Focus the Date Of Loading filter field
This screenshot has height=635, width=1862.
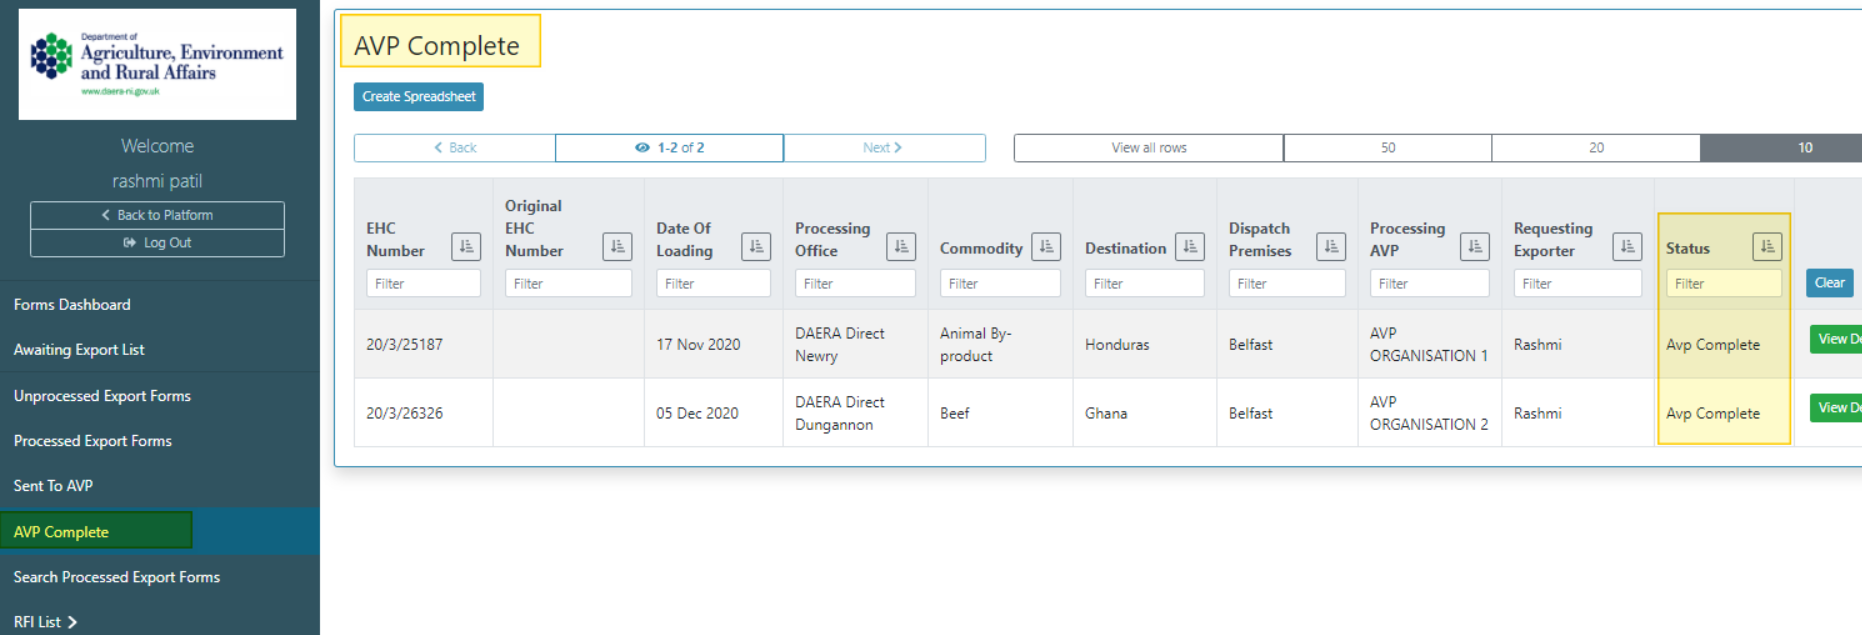pyautogui.click(x=713, y=284)
